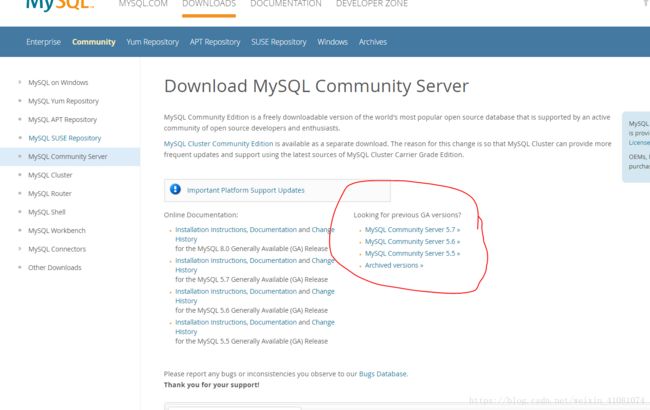Open MySQL SUSE Repository in the sidebar
The image size is (650, 410).
point(65,138)
